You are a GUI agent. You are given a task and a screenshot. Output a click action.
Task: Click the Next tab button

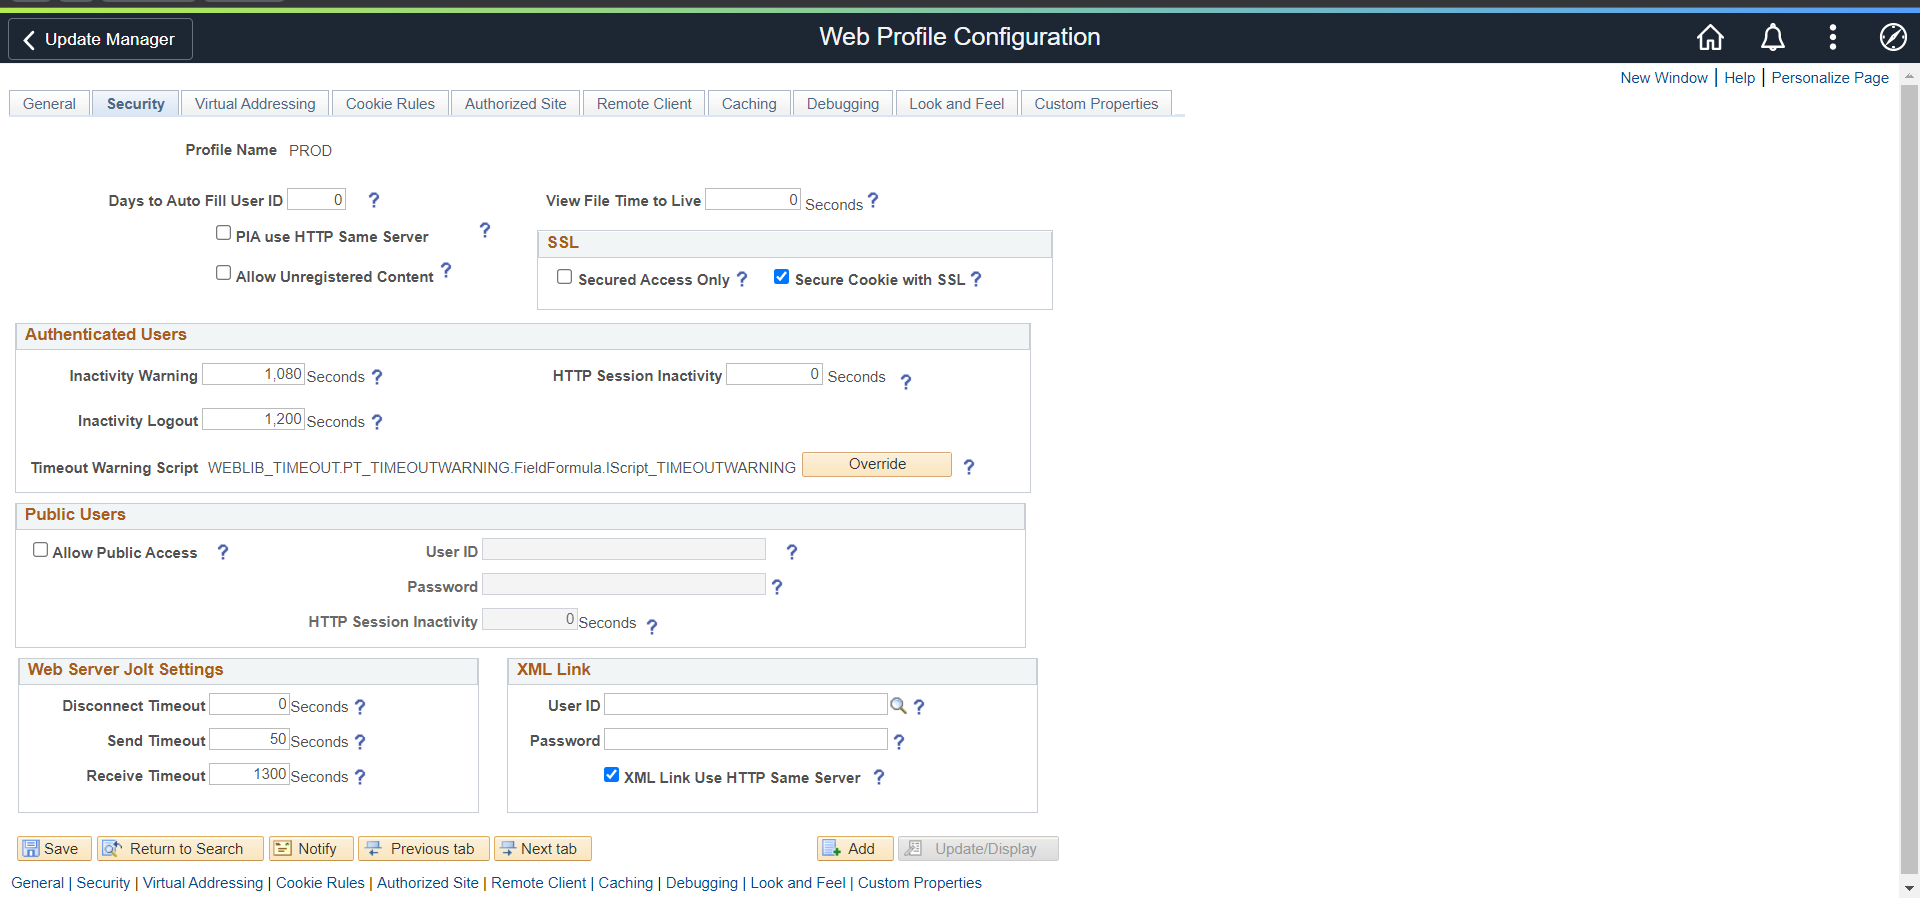(x=543, y=848)
